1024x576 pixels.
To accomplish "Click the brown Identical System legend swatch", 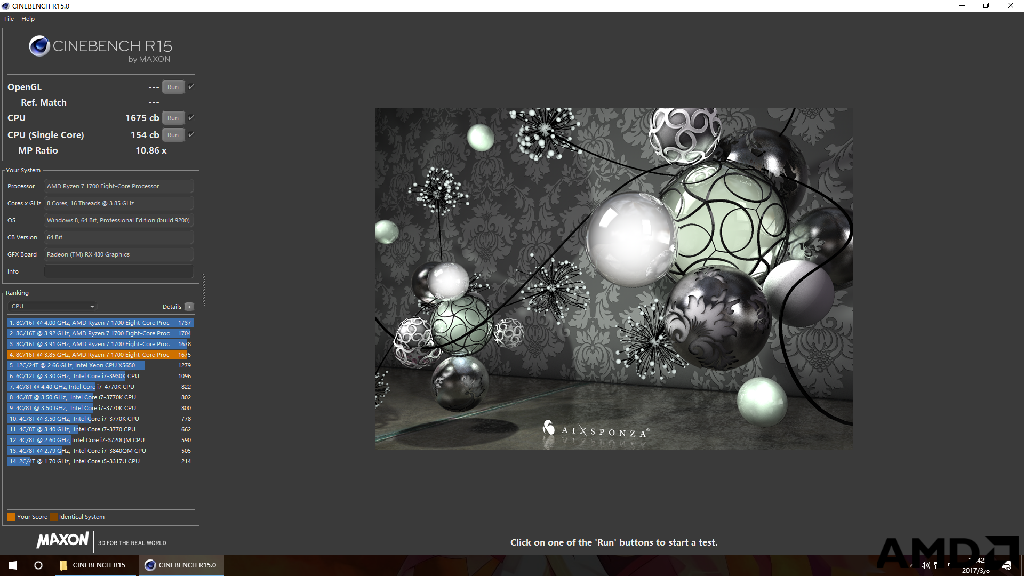I will pos(54,517).
